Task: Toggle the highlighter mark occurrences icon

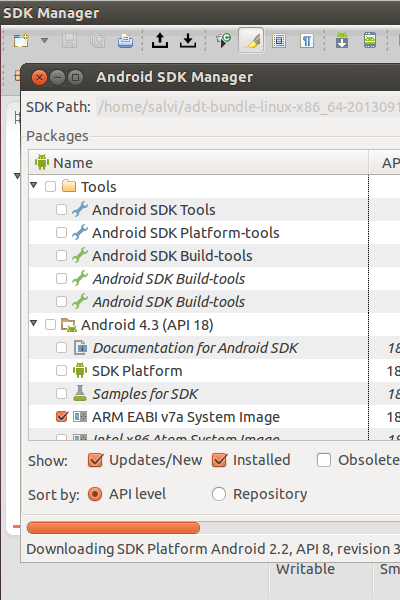Action: click(x=251, y=40)
